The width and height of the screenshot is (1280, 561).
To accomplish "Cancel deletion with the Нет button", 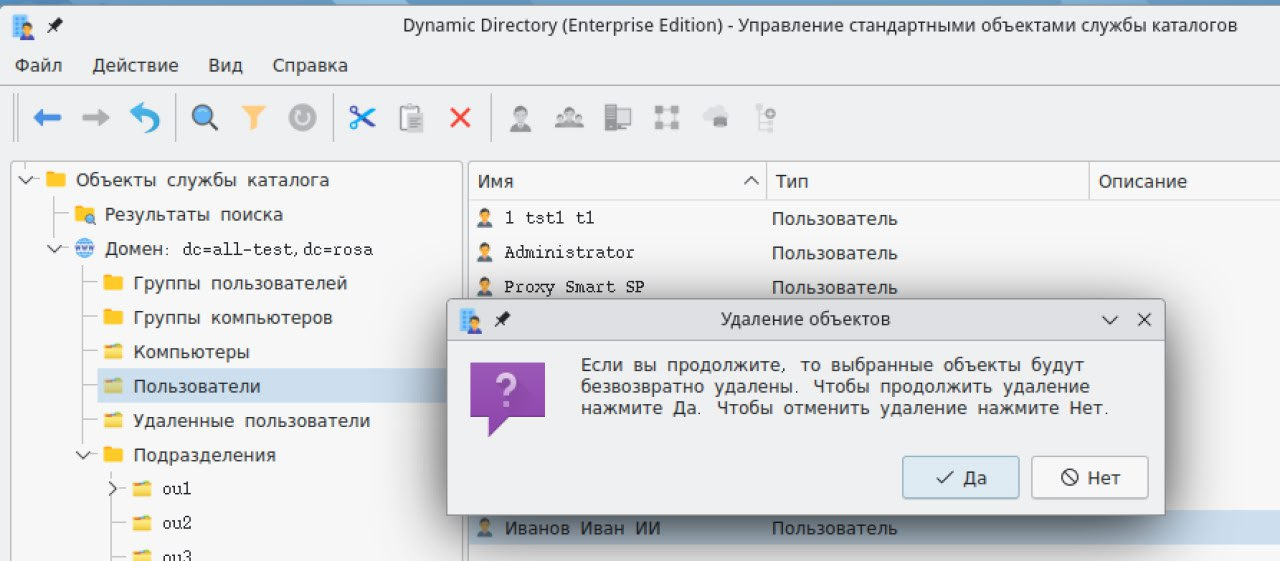I will (1089, 478).
